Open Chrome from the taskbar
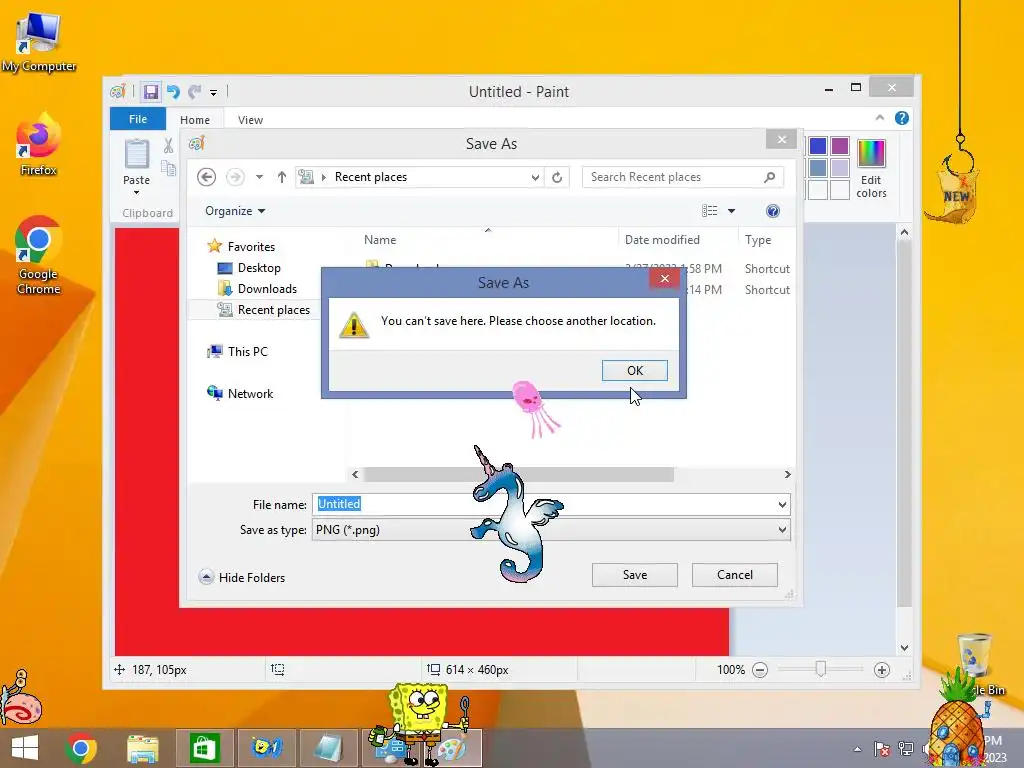 click(x=81, y=748)
